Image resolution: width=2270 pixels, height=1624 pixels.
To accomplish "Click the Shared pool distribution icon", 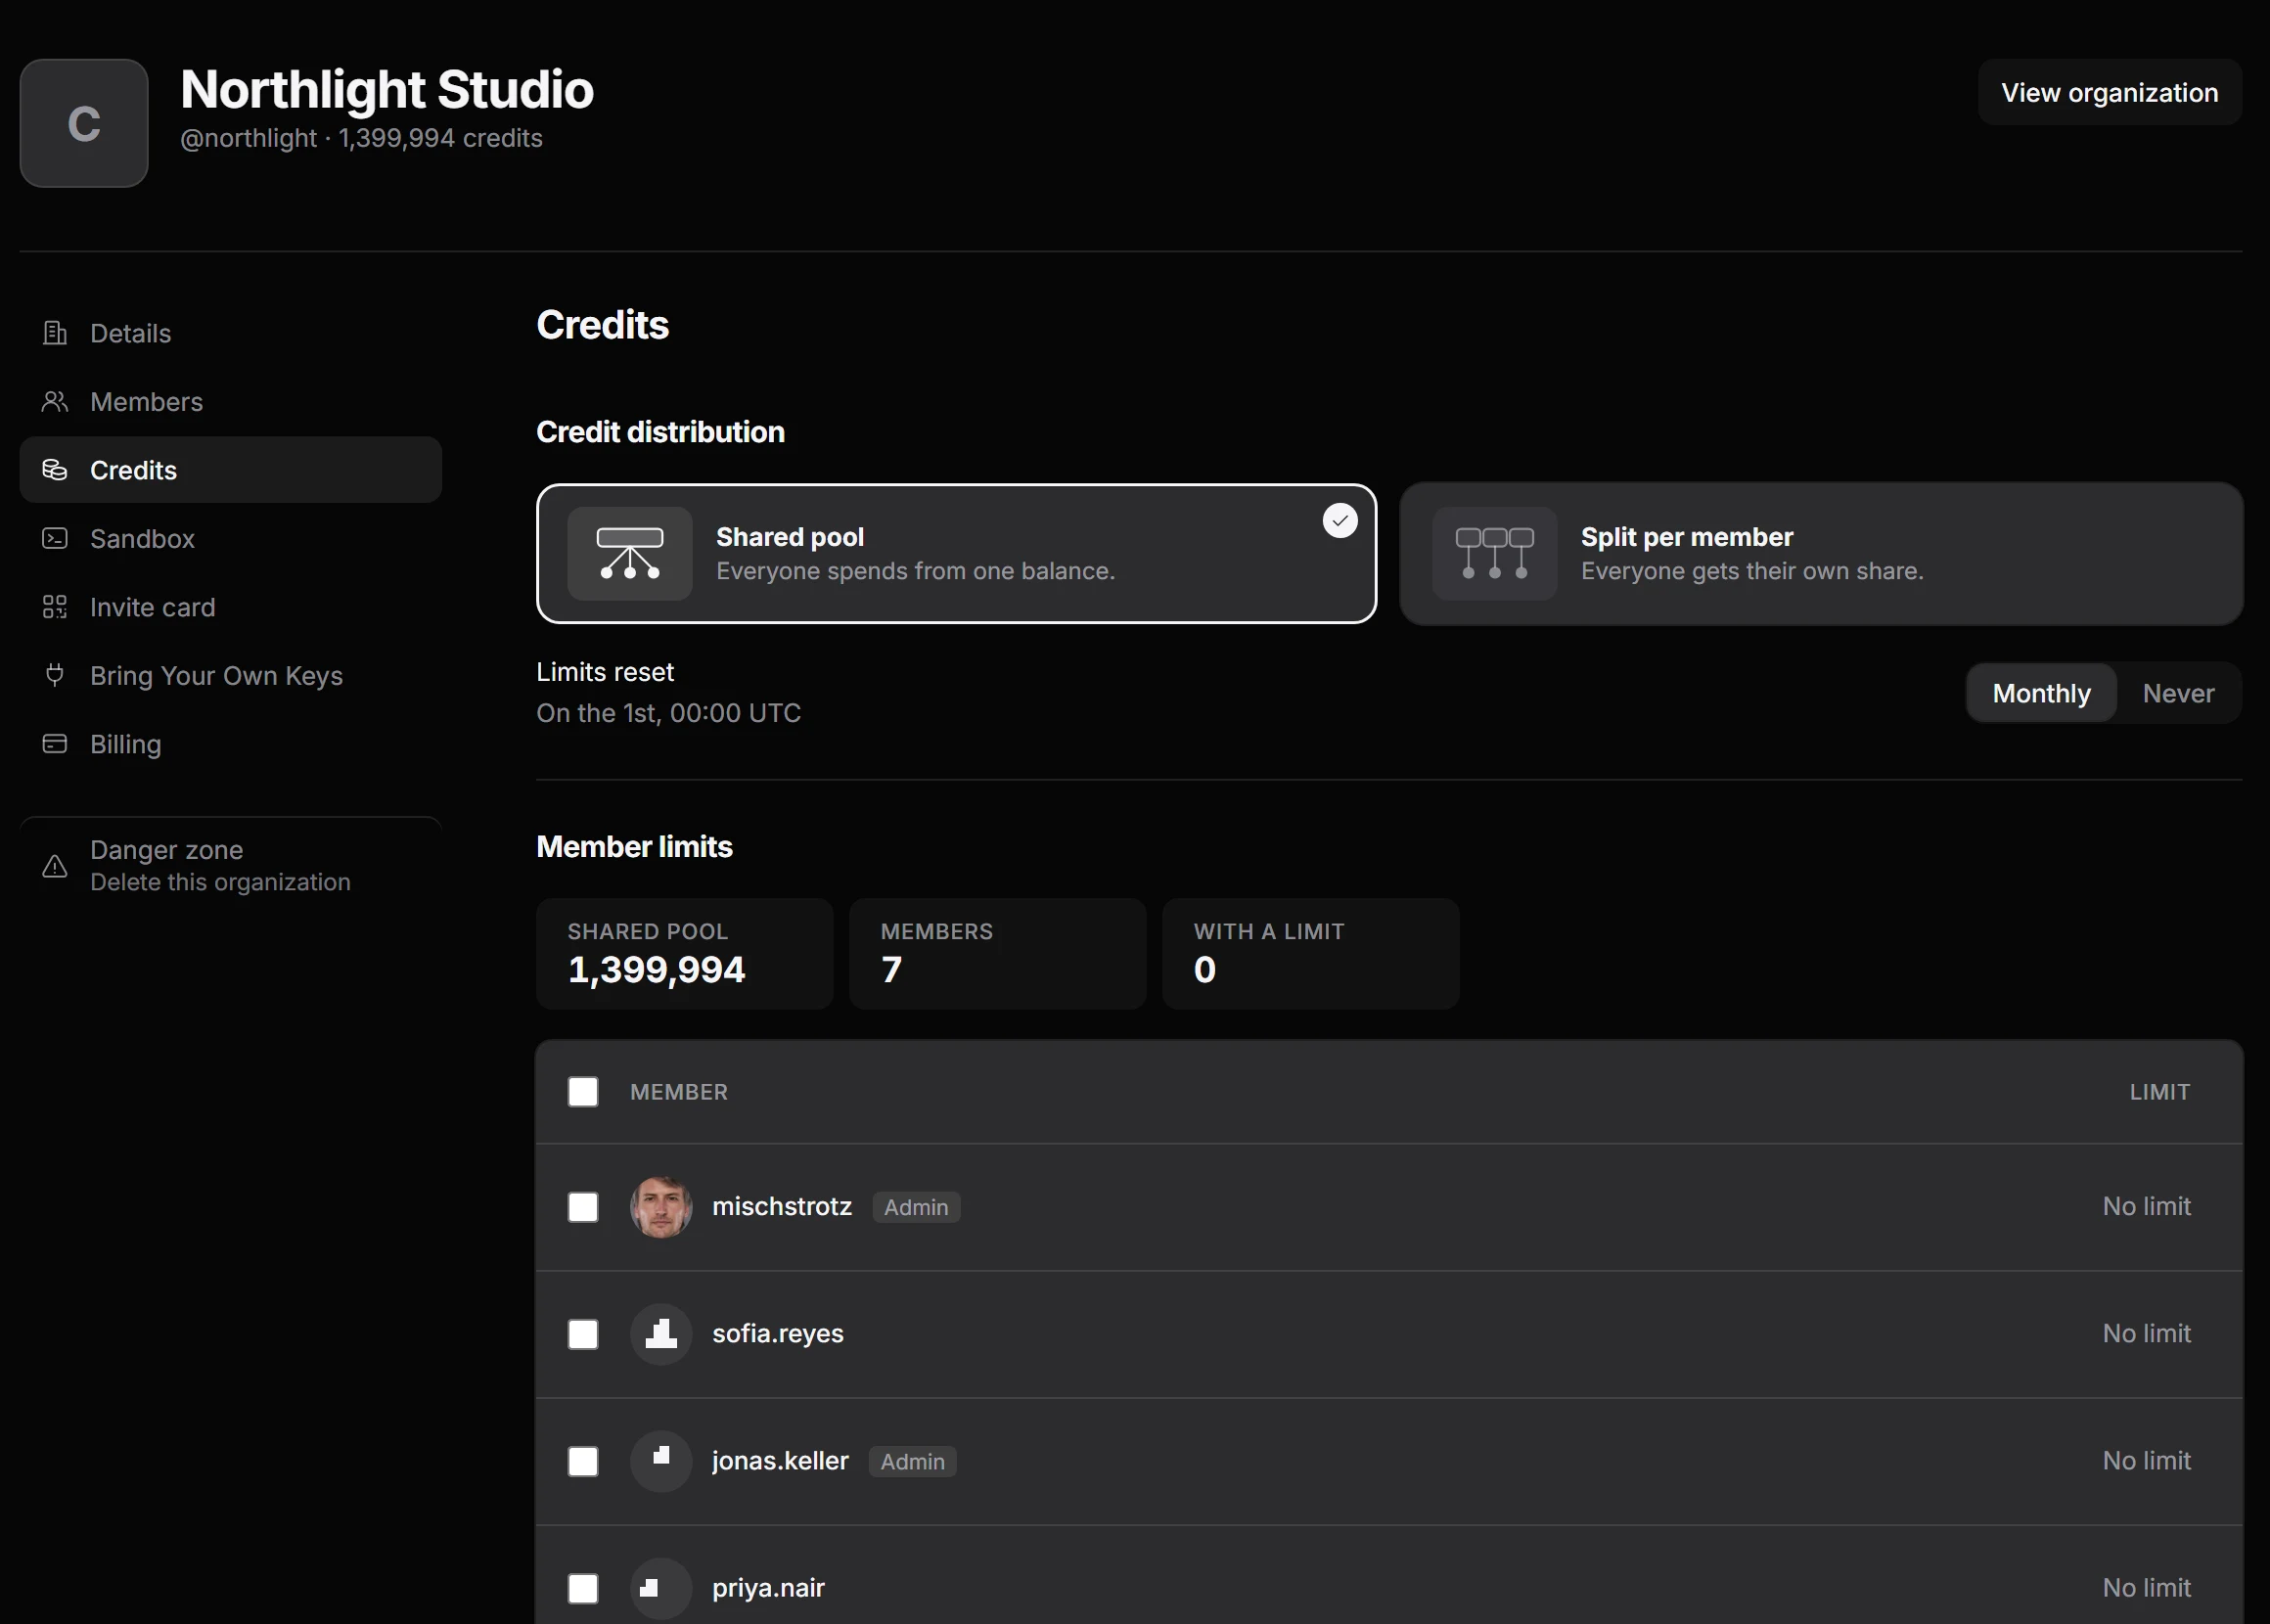I will (x=630, y=553).
